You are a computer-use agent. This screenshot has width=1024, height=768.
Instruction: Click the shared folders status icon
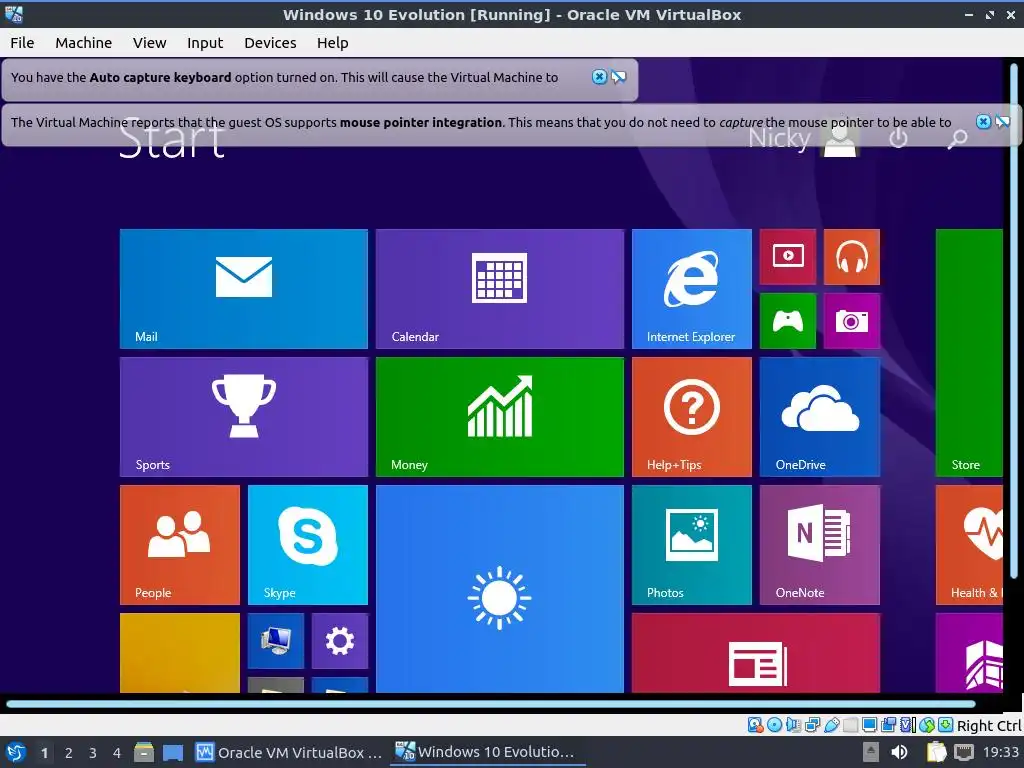850,725
